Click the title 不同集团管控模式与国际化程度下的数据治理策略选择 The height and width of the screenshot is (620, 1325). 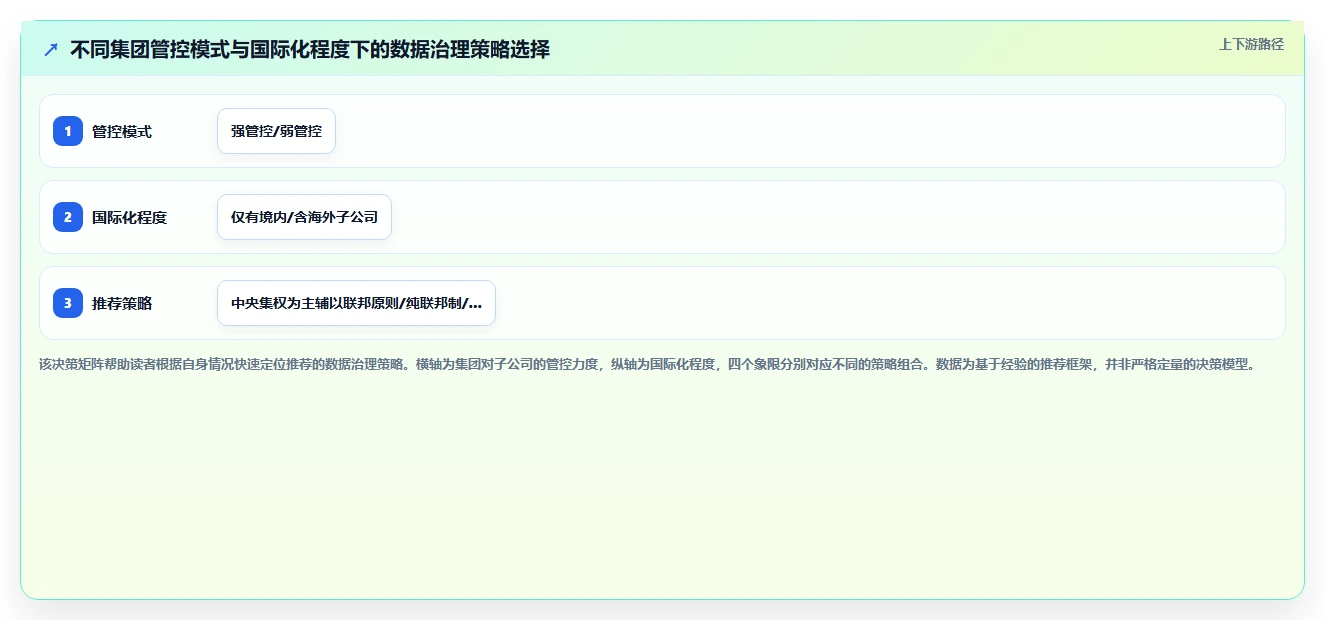[310, 49]
